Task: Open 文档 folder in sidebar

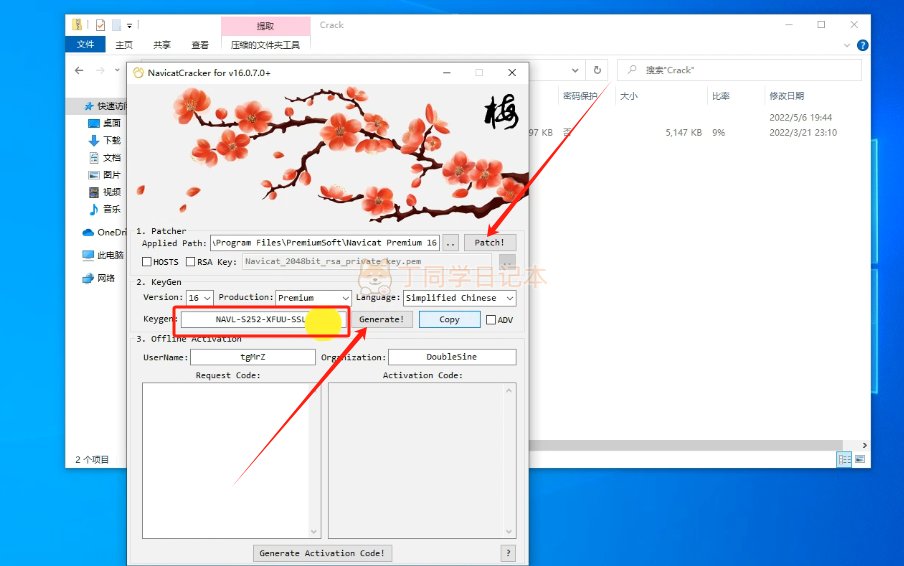Action: click(x=104, y=157)
